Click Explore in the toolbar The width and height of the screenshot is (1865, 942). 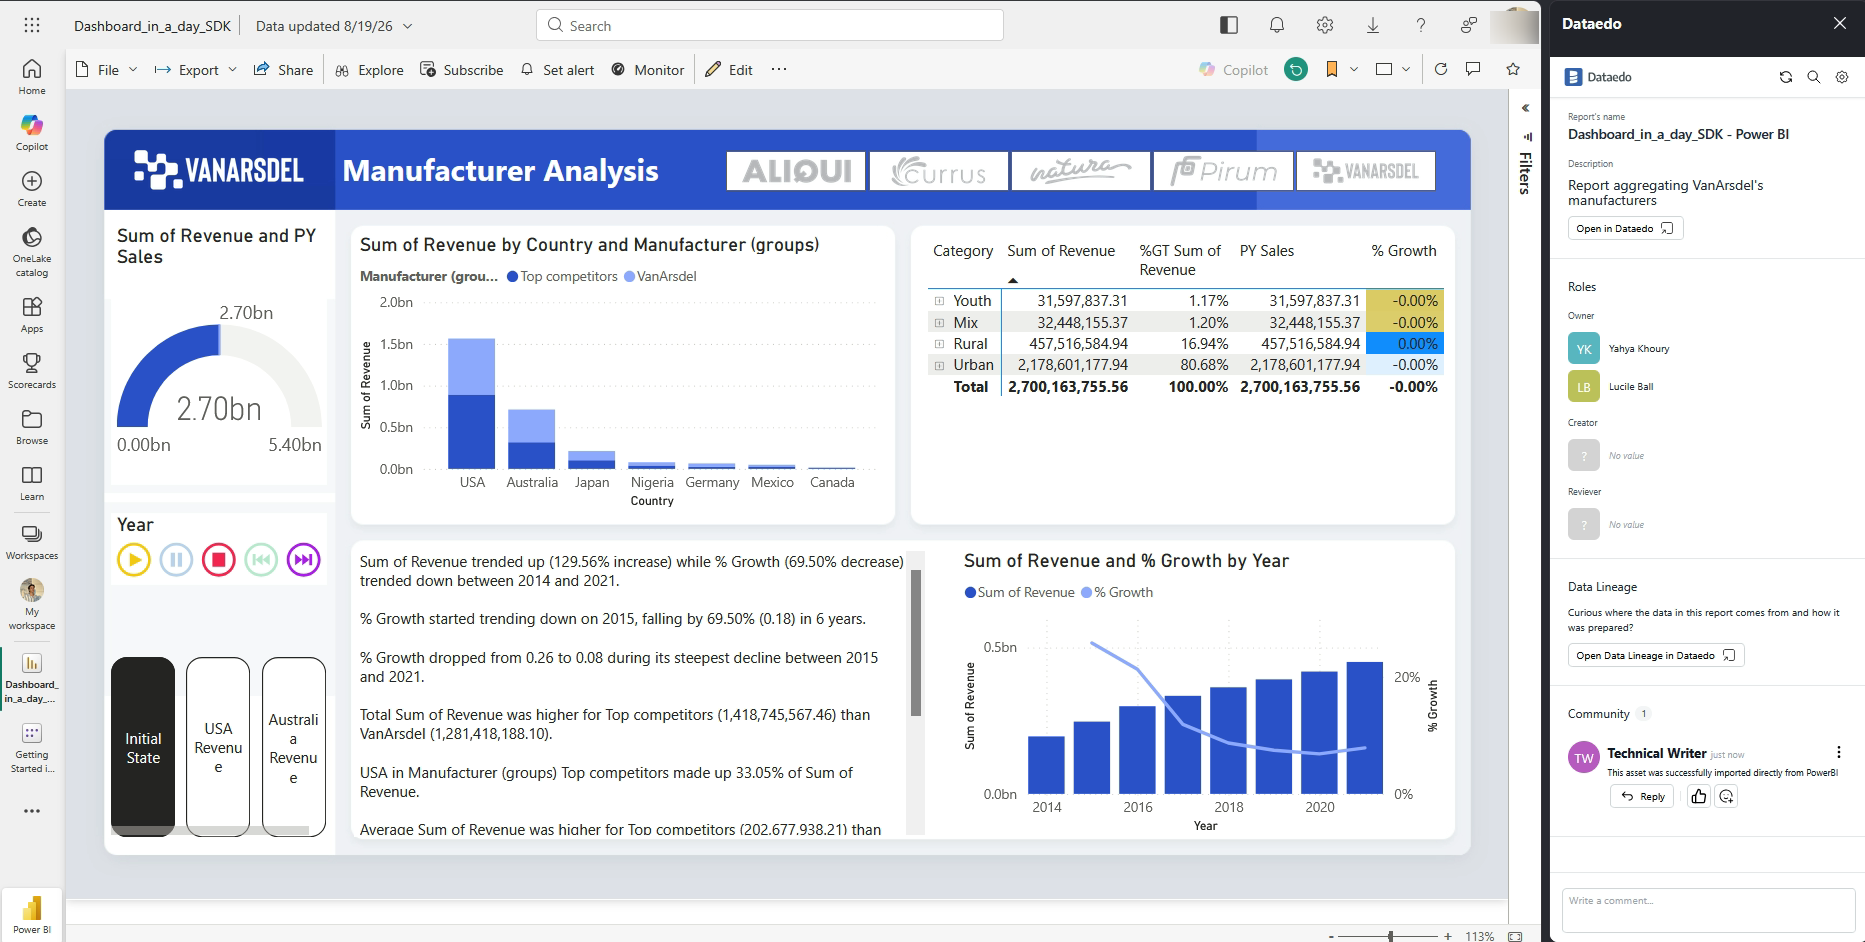click(369, 69)
